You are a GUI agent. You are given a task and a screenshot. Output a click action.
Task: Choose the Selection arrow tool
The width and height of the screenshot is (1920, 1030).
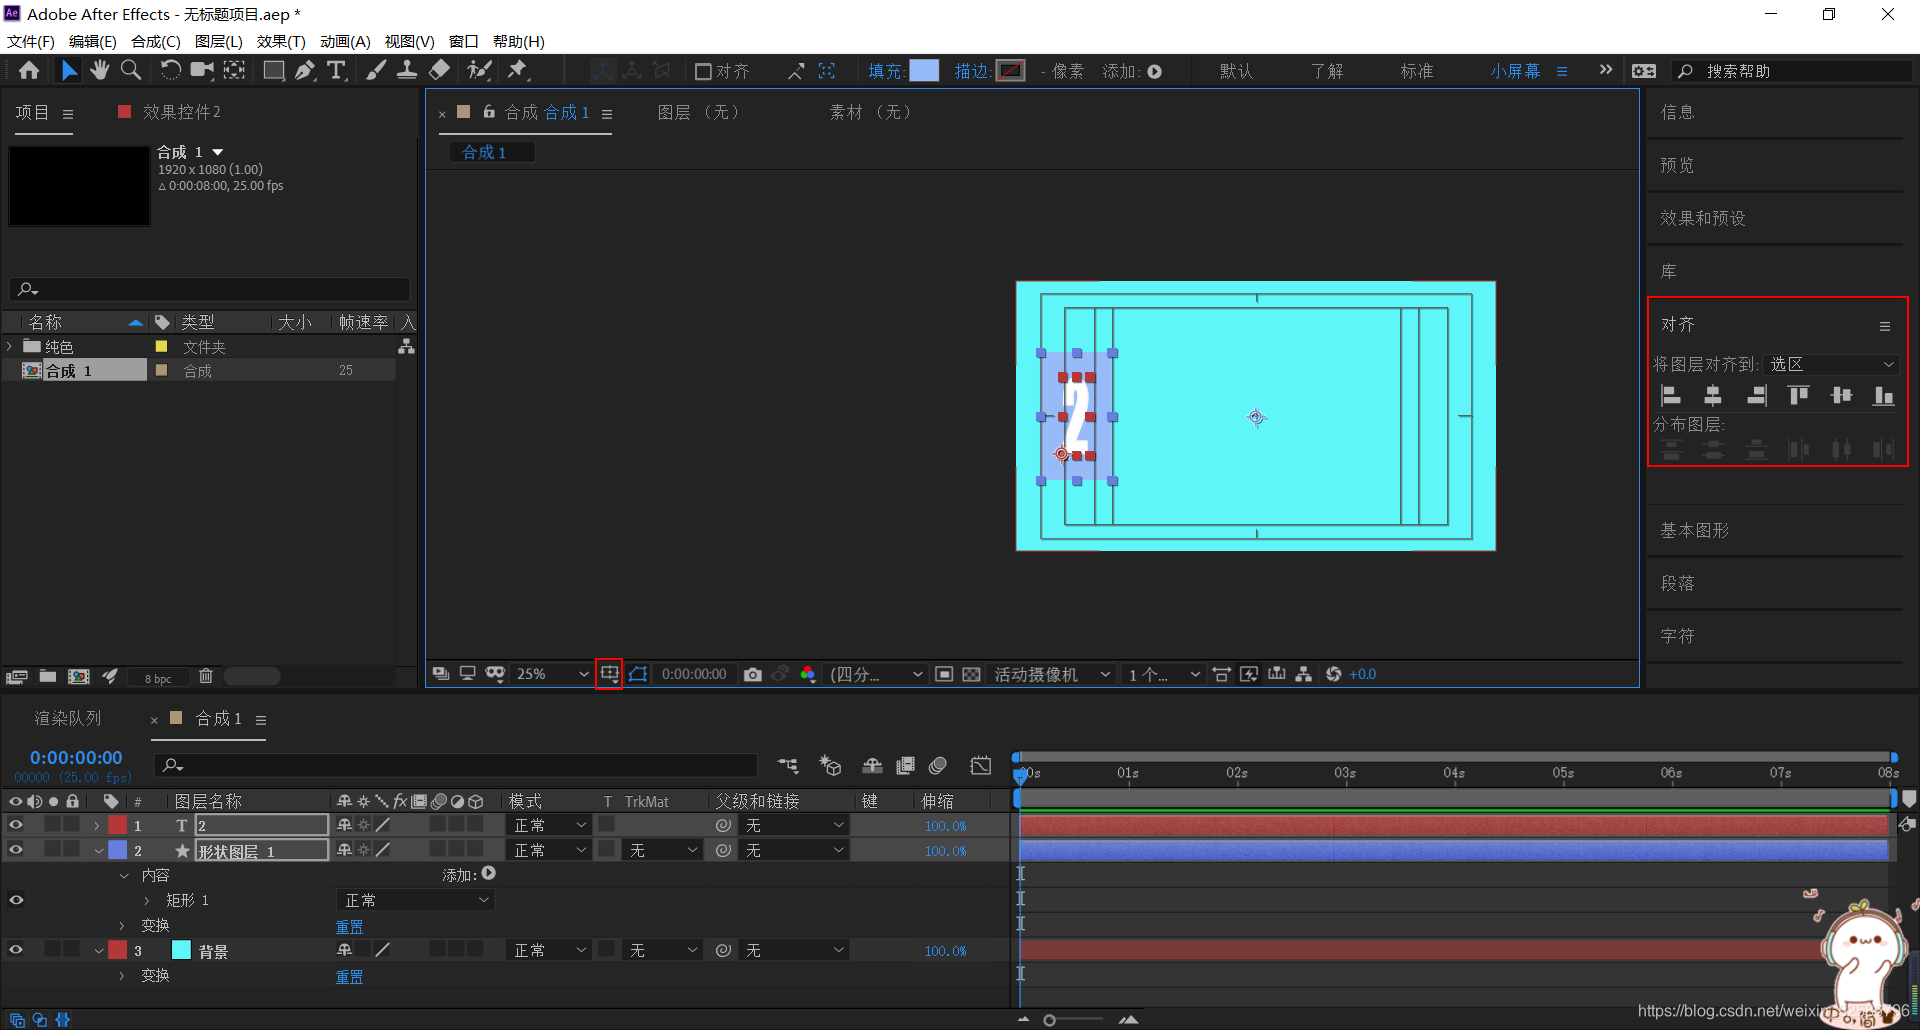click(x=69, y=70)
